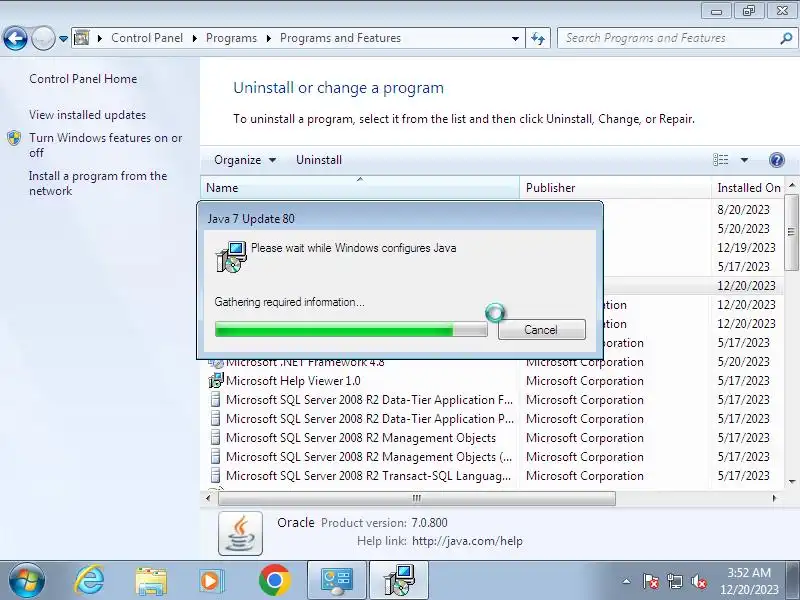Screen dimensions: 800x600
Task: Open the Windows Start menu
Action: (x=27, y=581)
